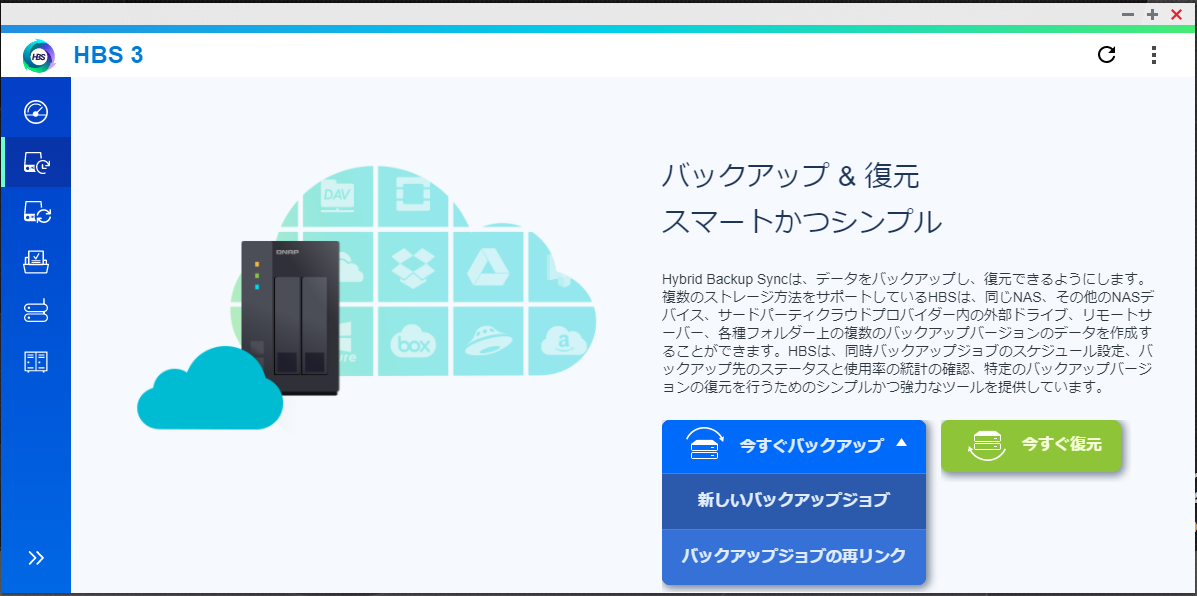Open the Jobs sidebar icon

[36, 262]
